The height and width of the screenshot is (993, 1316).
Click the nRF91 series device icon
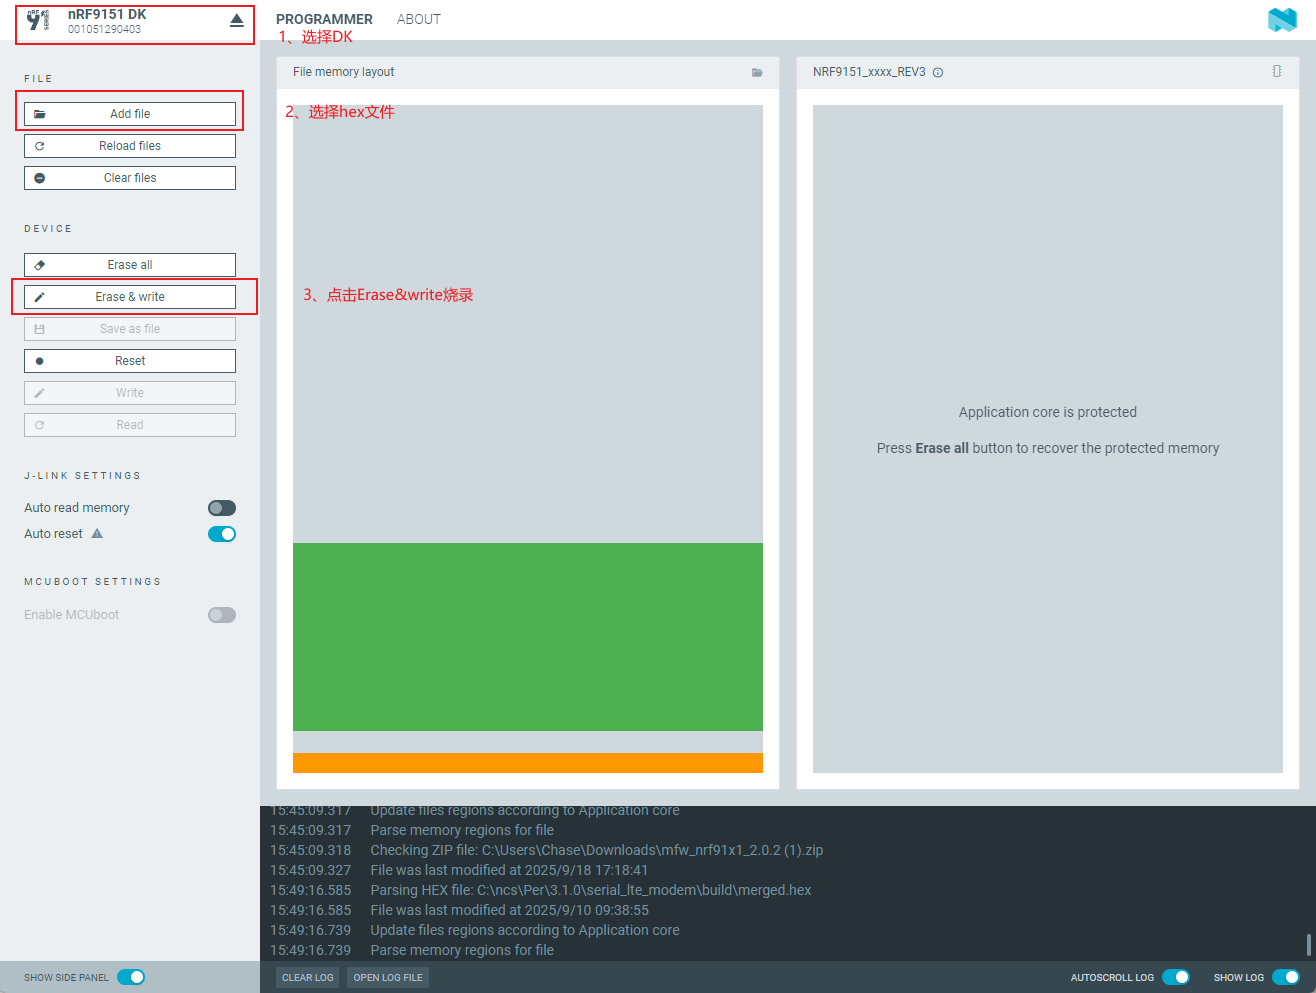(38, 20)
